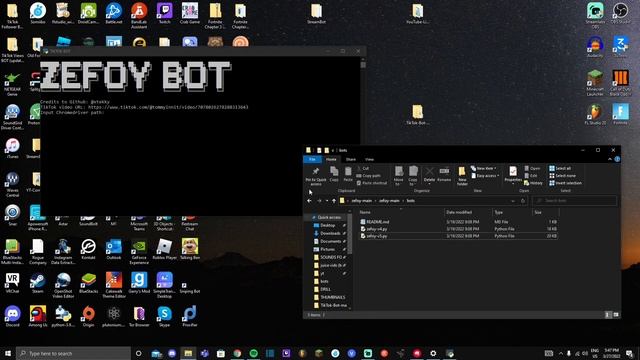Open the Among Us desktop shortcut
Viewport: 640px width, 360px height.
point(38,316)
